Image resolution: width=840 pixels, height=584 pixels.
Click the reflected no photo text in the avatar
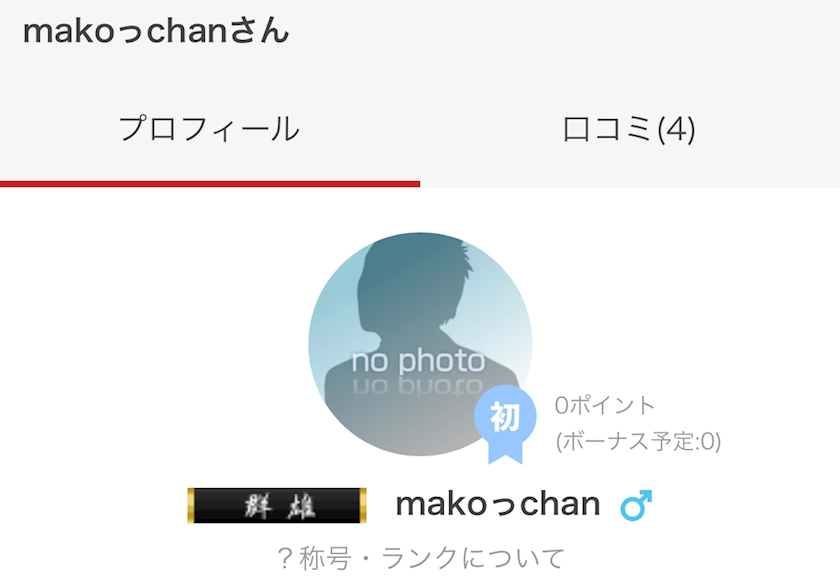point(418,386)
